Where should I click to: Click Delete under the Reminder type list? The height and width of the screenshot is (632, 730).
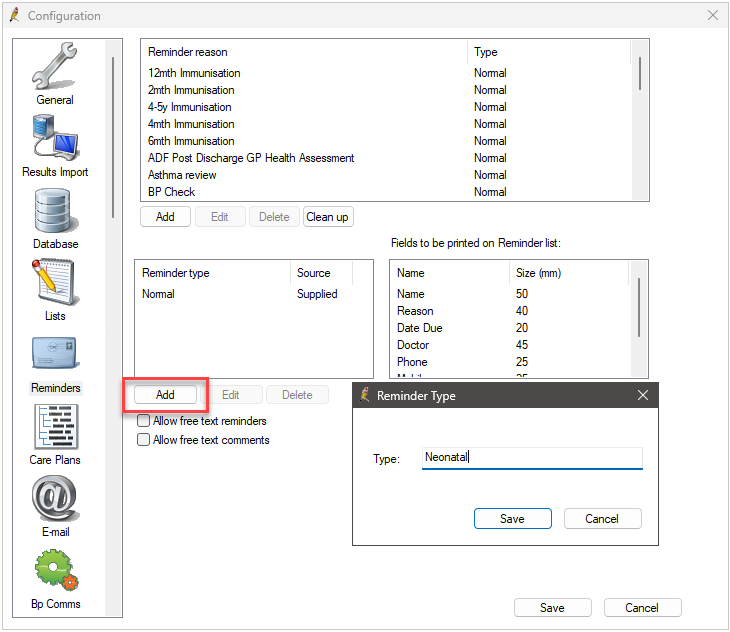click(x=297, y=395)
